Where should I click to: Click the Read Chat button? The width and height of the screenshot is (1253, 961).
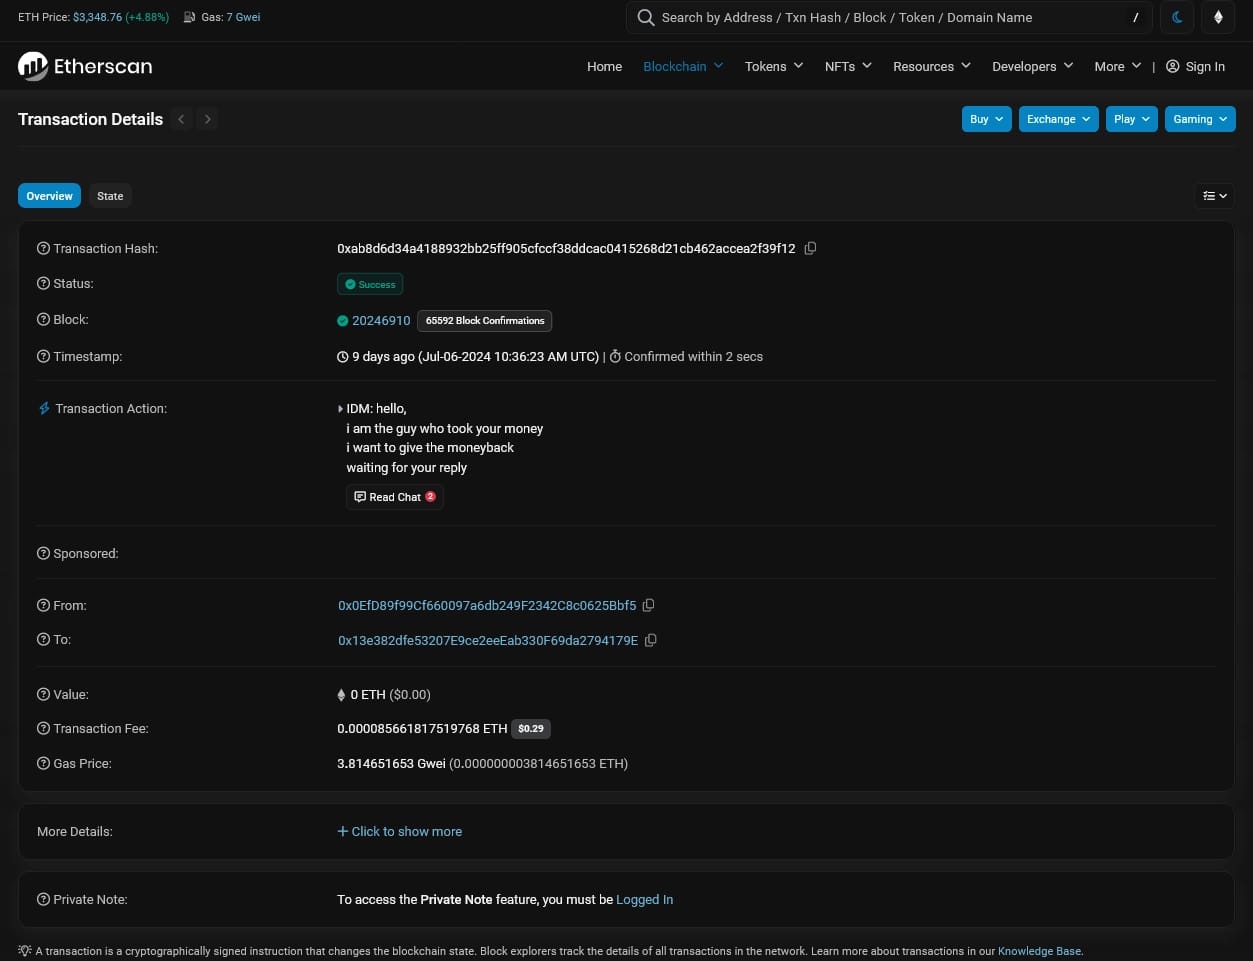394,497
